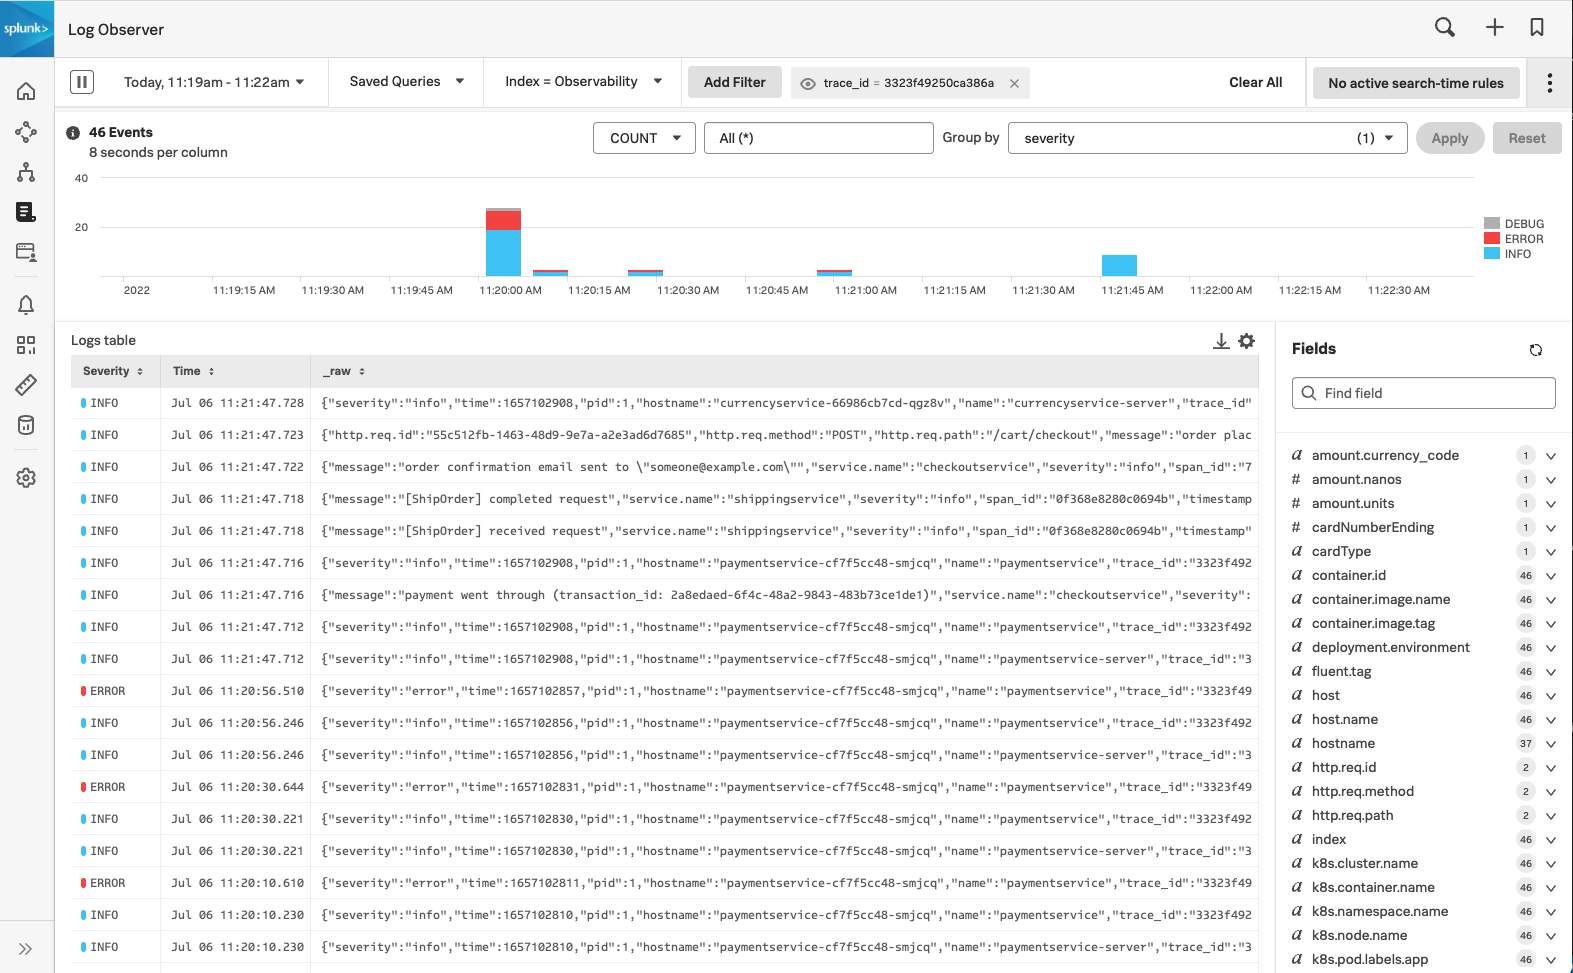Select Log Observer sidebar icon
Viewport: 1573px width, 973px height.
[x=26, y=212]
